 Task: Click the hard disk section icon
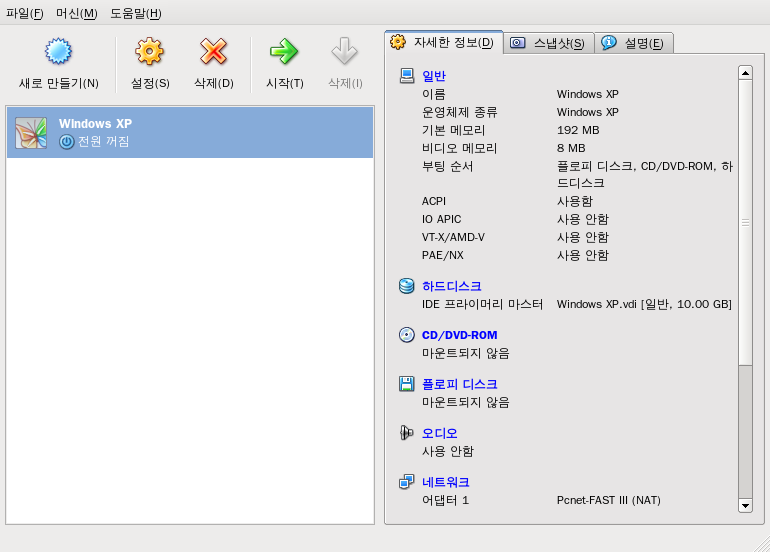click(407, 286)
